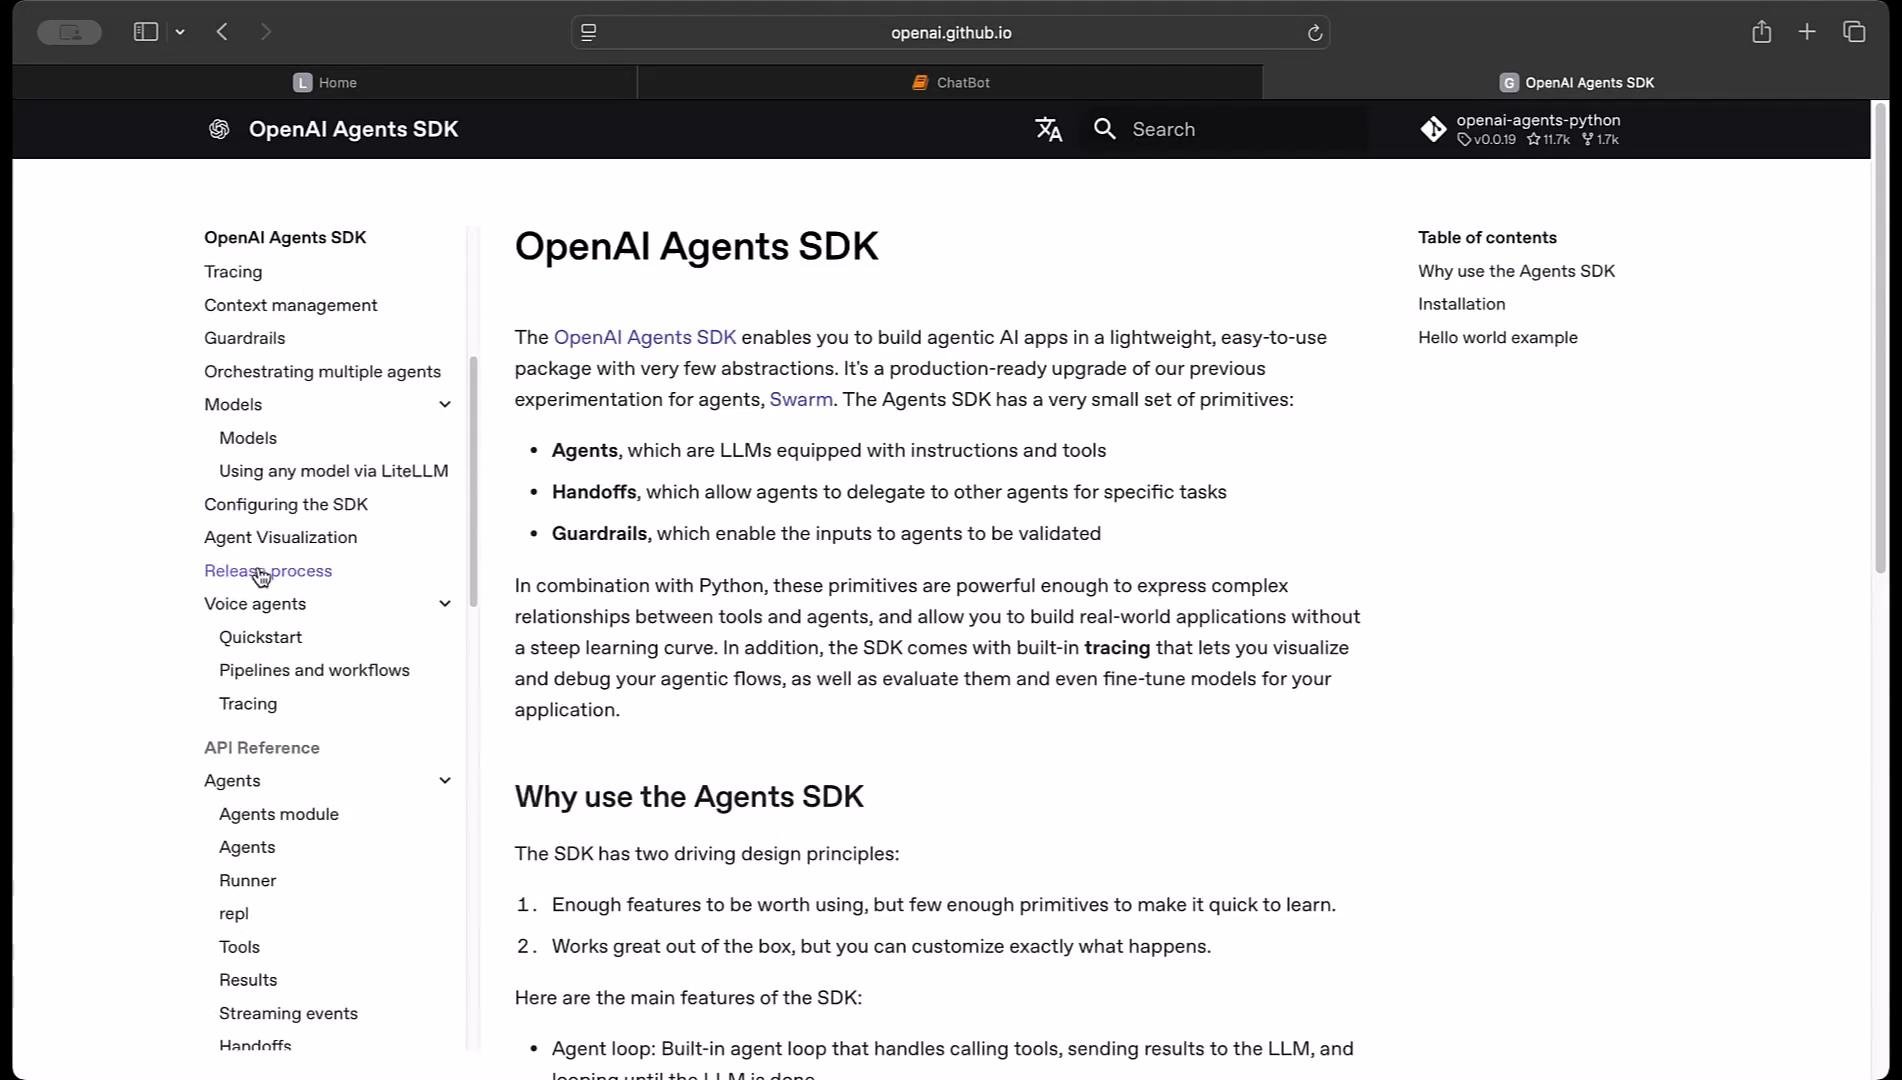Viewport: 1902px width, 1080px height.
Task: Open the Guardrails sidebar page
Action: 245,338
